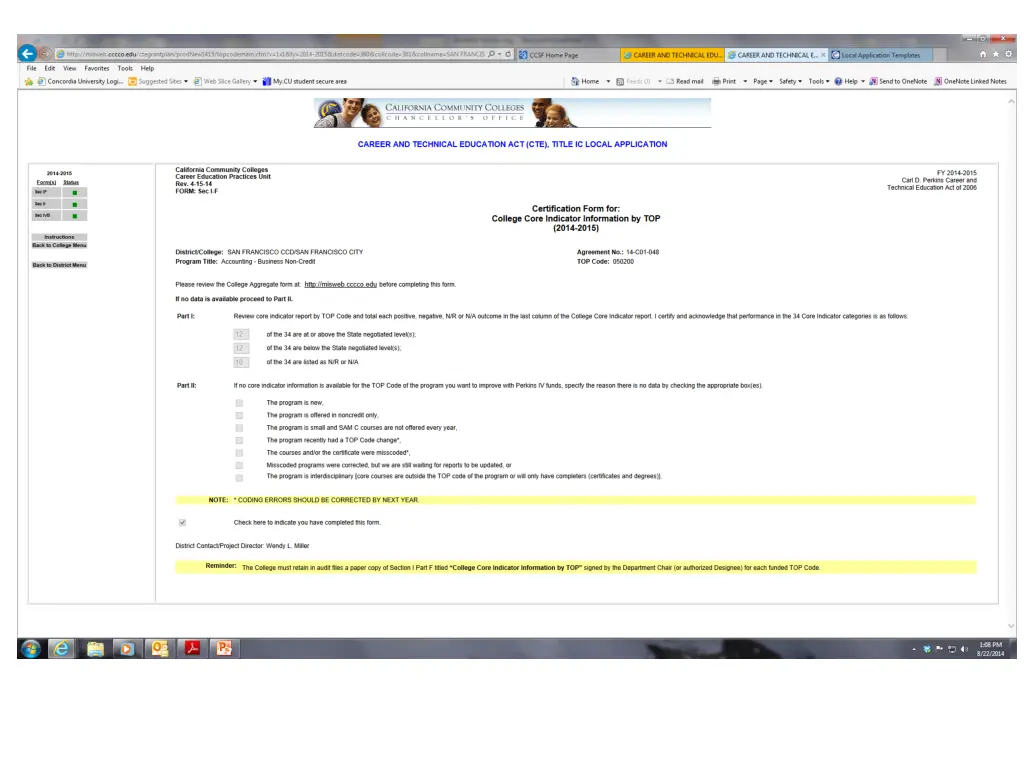The height and width of the screenshot is (768, 1024).
Task: Open PowerPoint from the taskbar
Action: tap(224, 648)
